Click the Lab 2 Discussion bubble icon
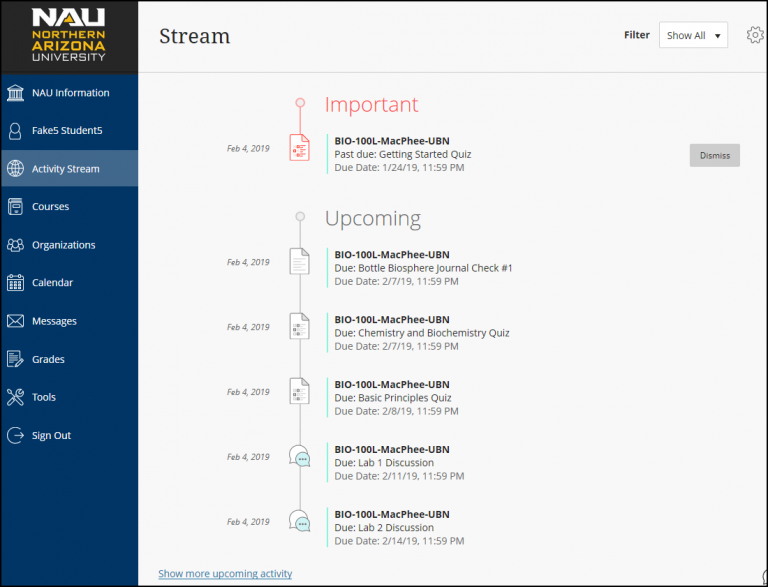The image size is (768, 587). pos(299,521)
